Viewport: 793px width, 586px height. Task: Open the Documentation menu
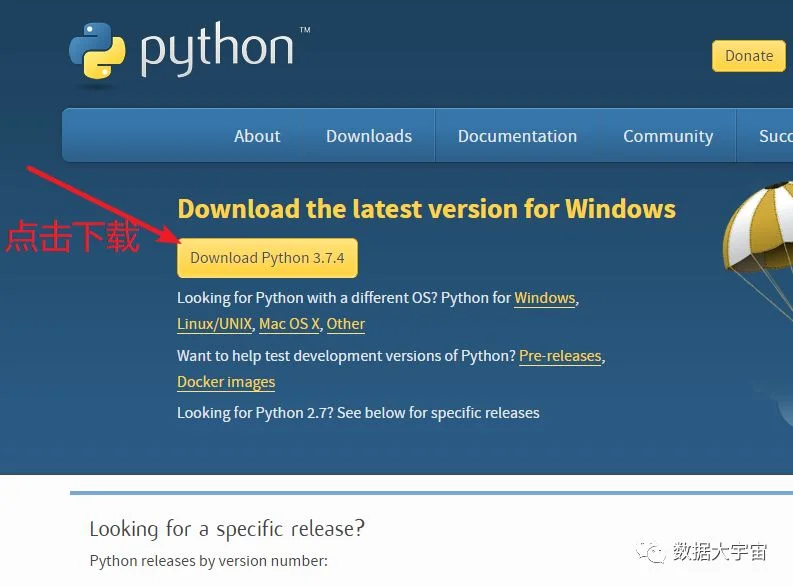click(517, 136)
